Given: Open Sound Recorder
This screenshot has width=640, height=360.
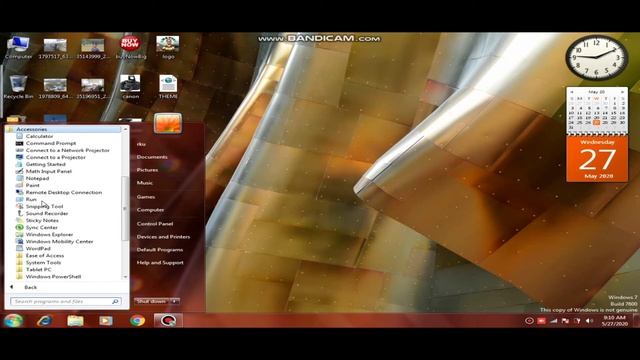Looking at the screenshot, I should pos(47,213).
